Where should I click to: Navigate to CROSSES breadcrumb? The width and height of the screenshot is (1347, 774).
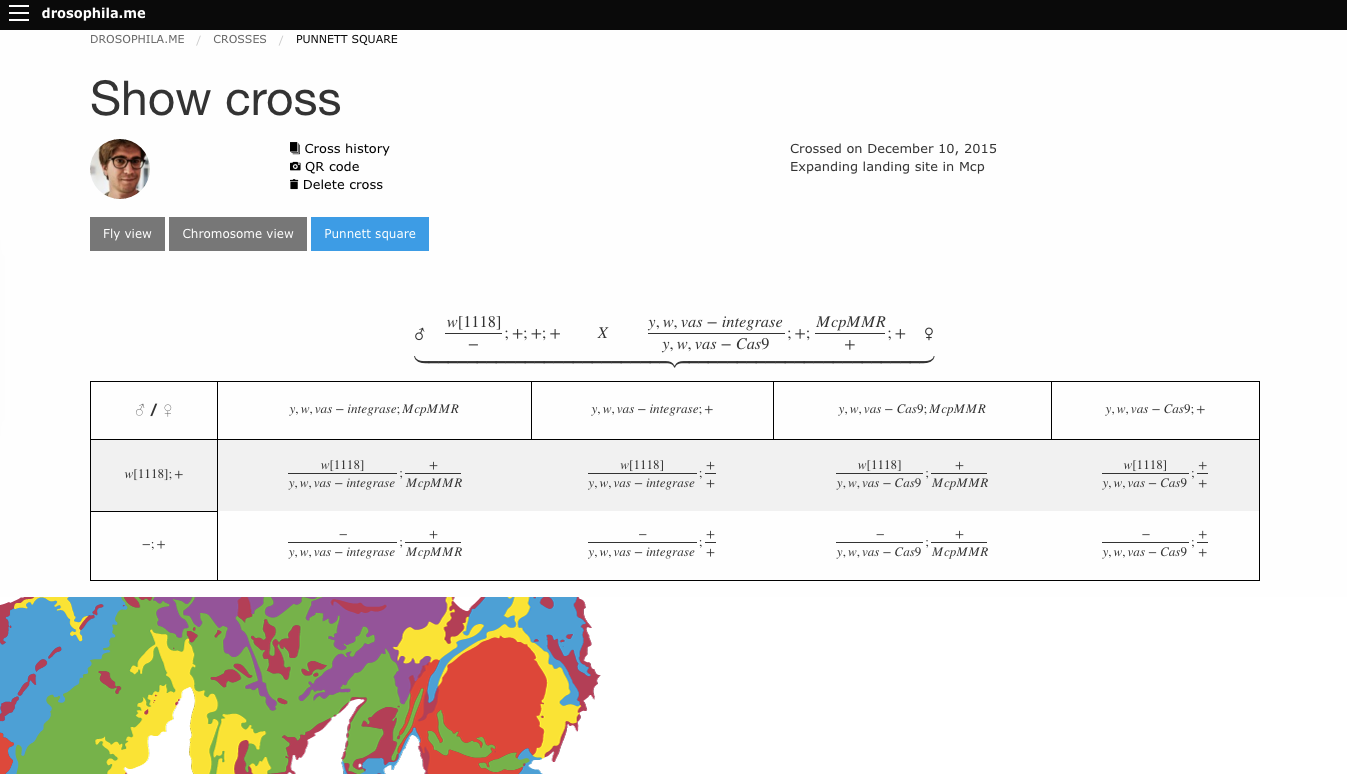pos(240,40)
